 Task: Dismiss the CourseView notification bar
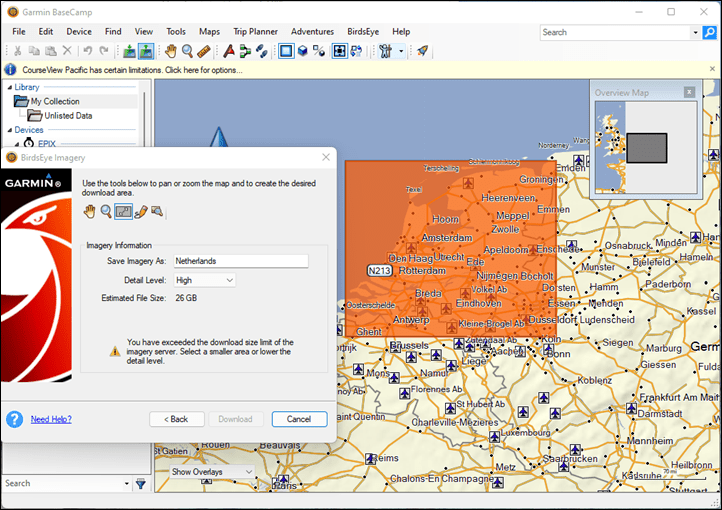712,69
